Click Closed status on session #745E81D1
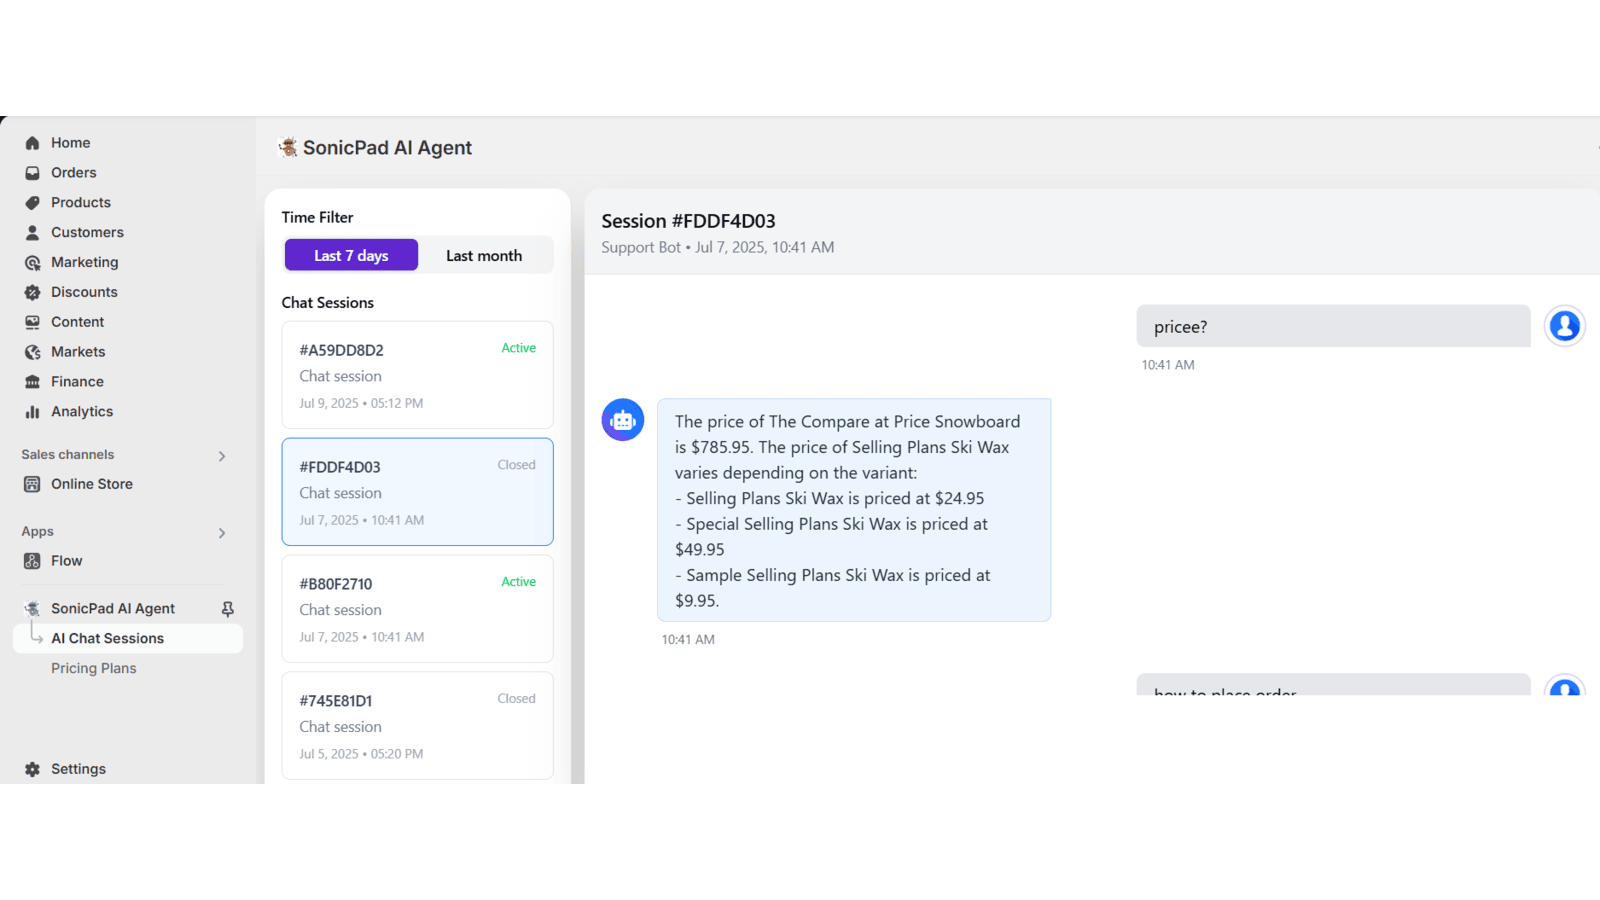 coord(516,699)
